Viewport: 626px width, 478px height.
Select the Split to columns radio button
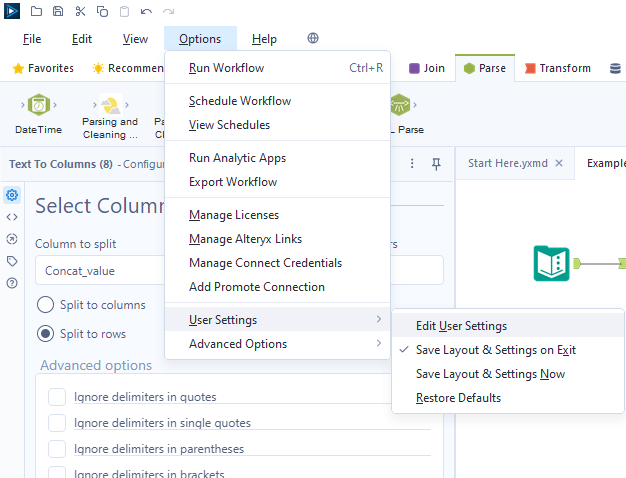(46, 305)
